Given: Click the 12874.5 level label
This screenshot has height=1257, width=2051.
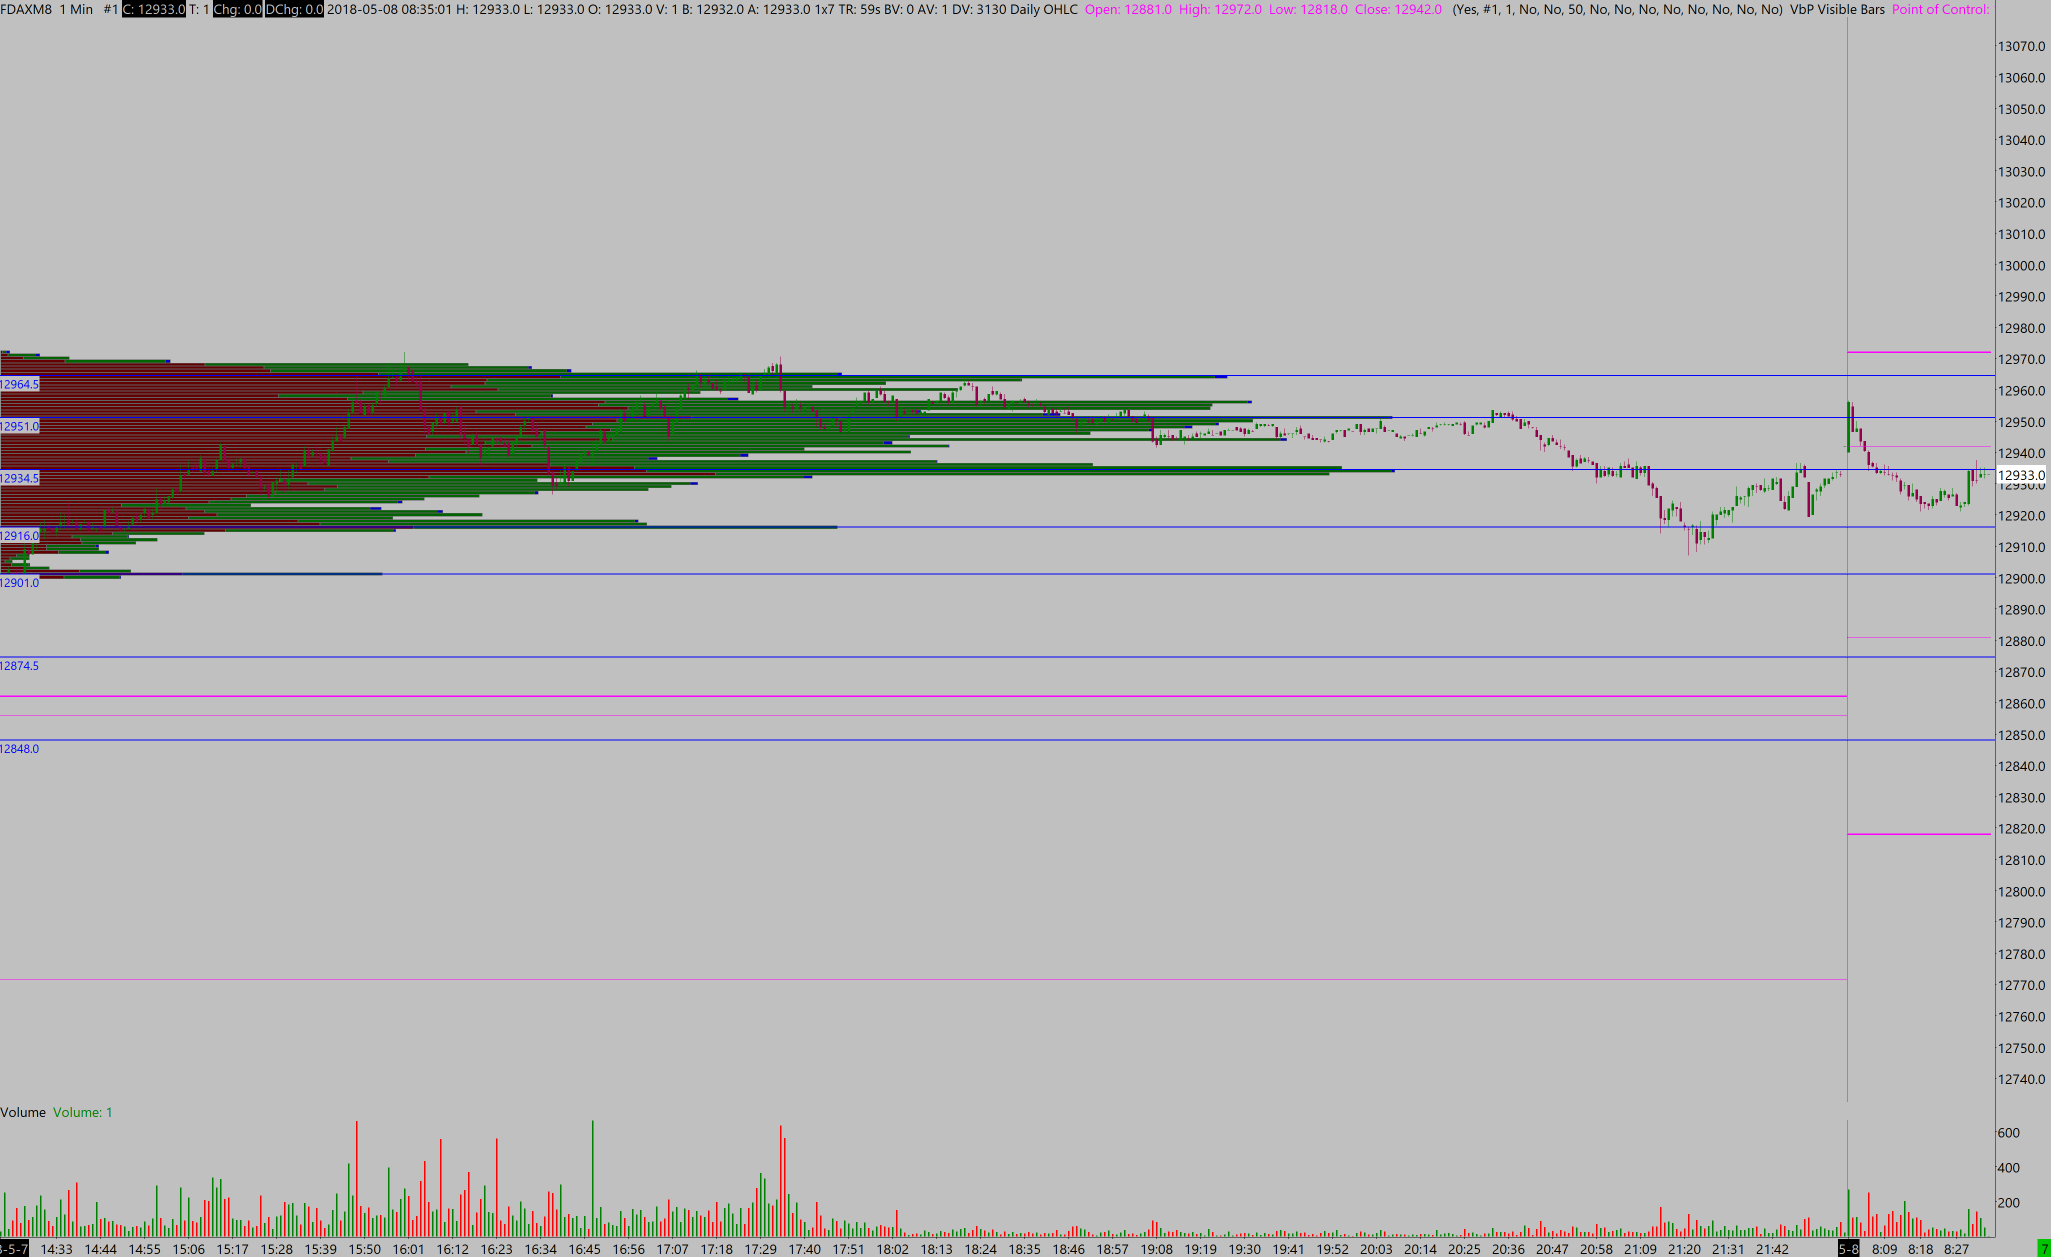Looking at the screenshot, I should [x=20, y=666].
